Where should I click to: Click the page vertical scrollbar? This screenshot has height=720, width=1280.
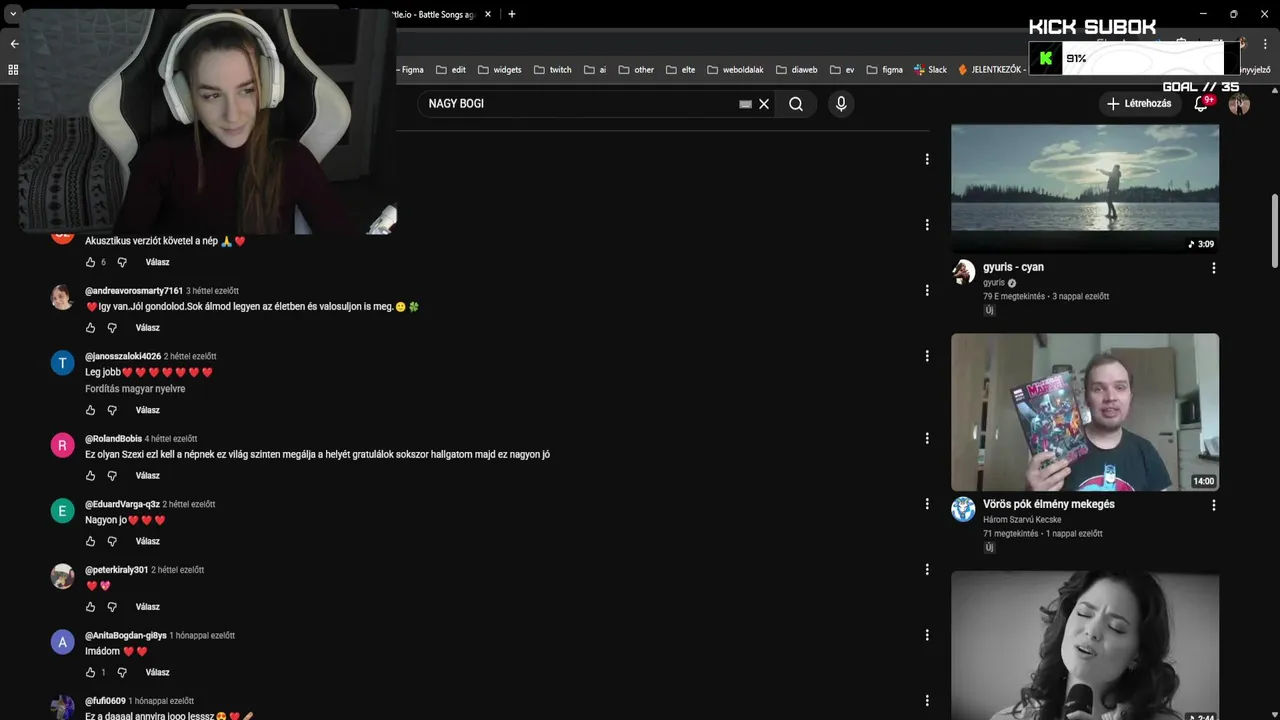1274,231
